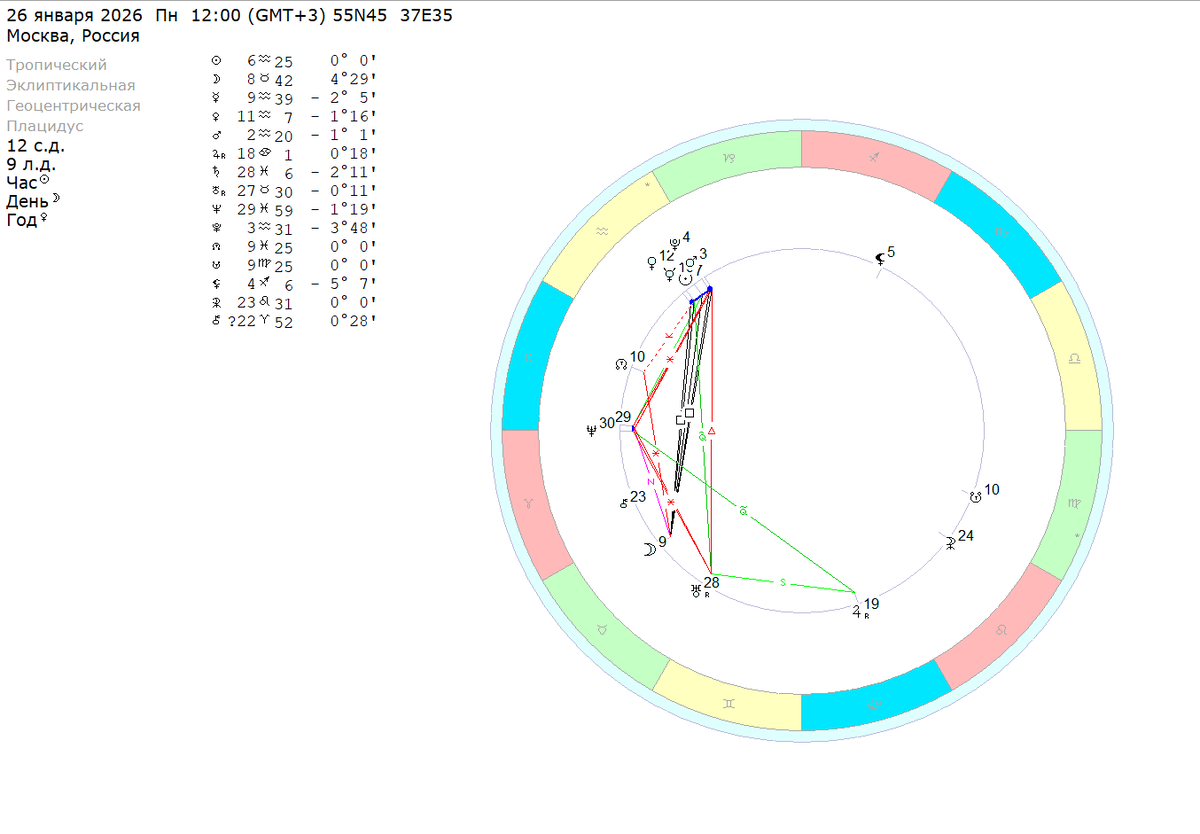Click the planet glyph labeled 24 in Leo

pos(949,543)
